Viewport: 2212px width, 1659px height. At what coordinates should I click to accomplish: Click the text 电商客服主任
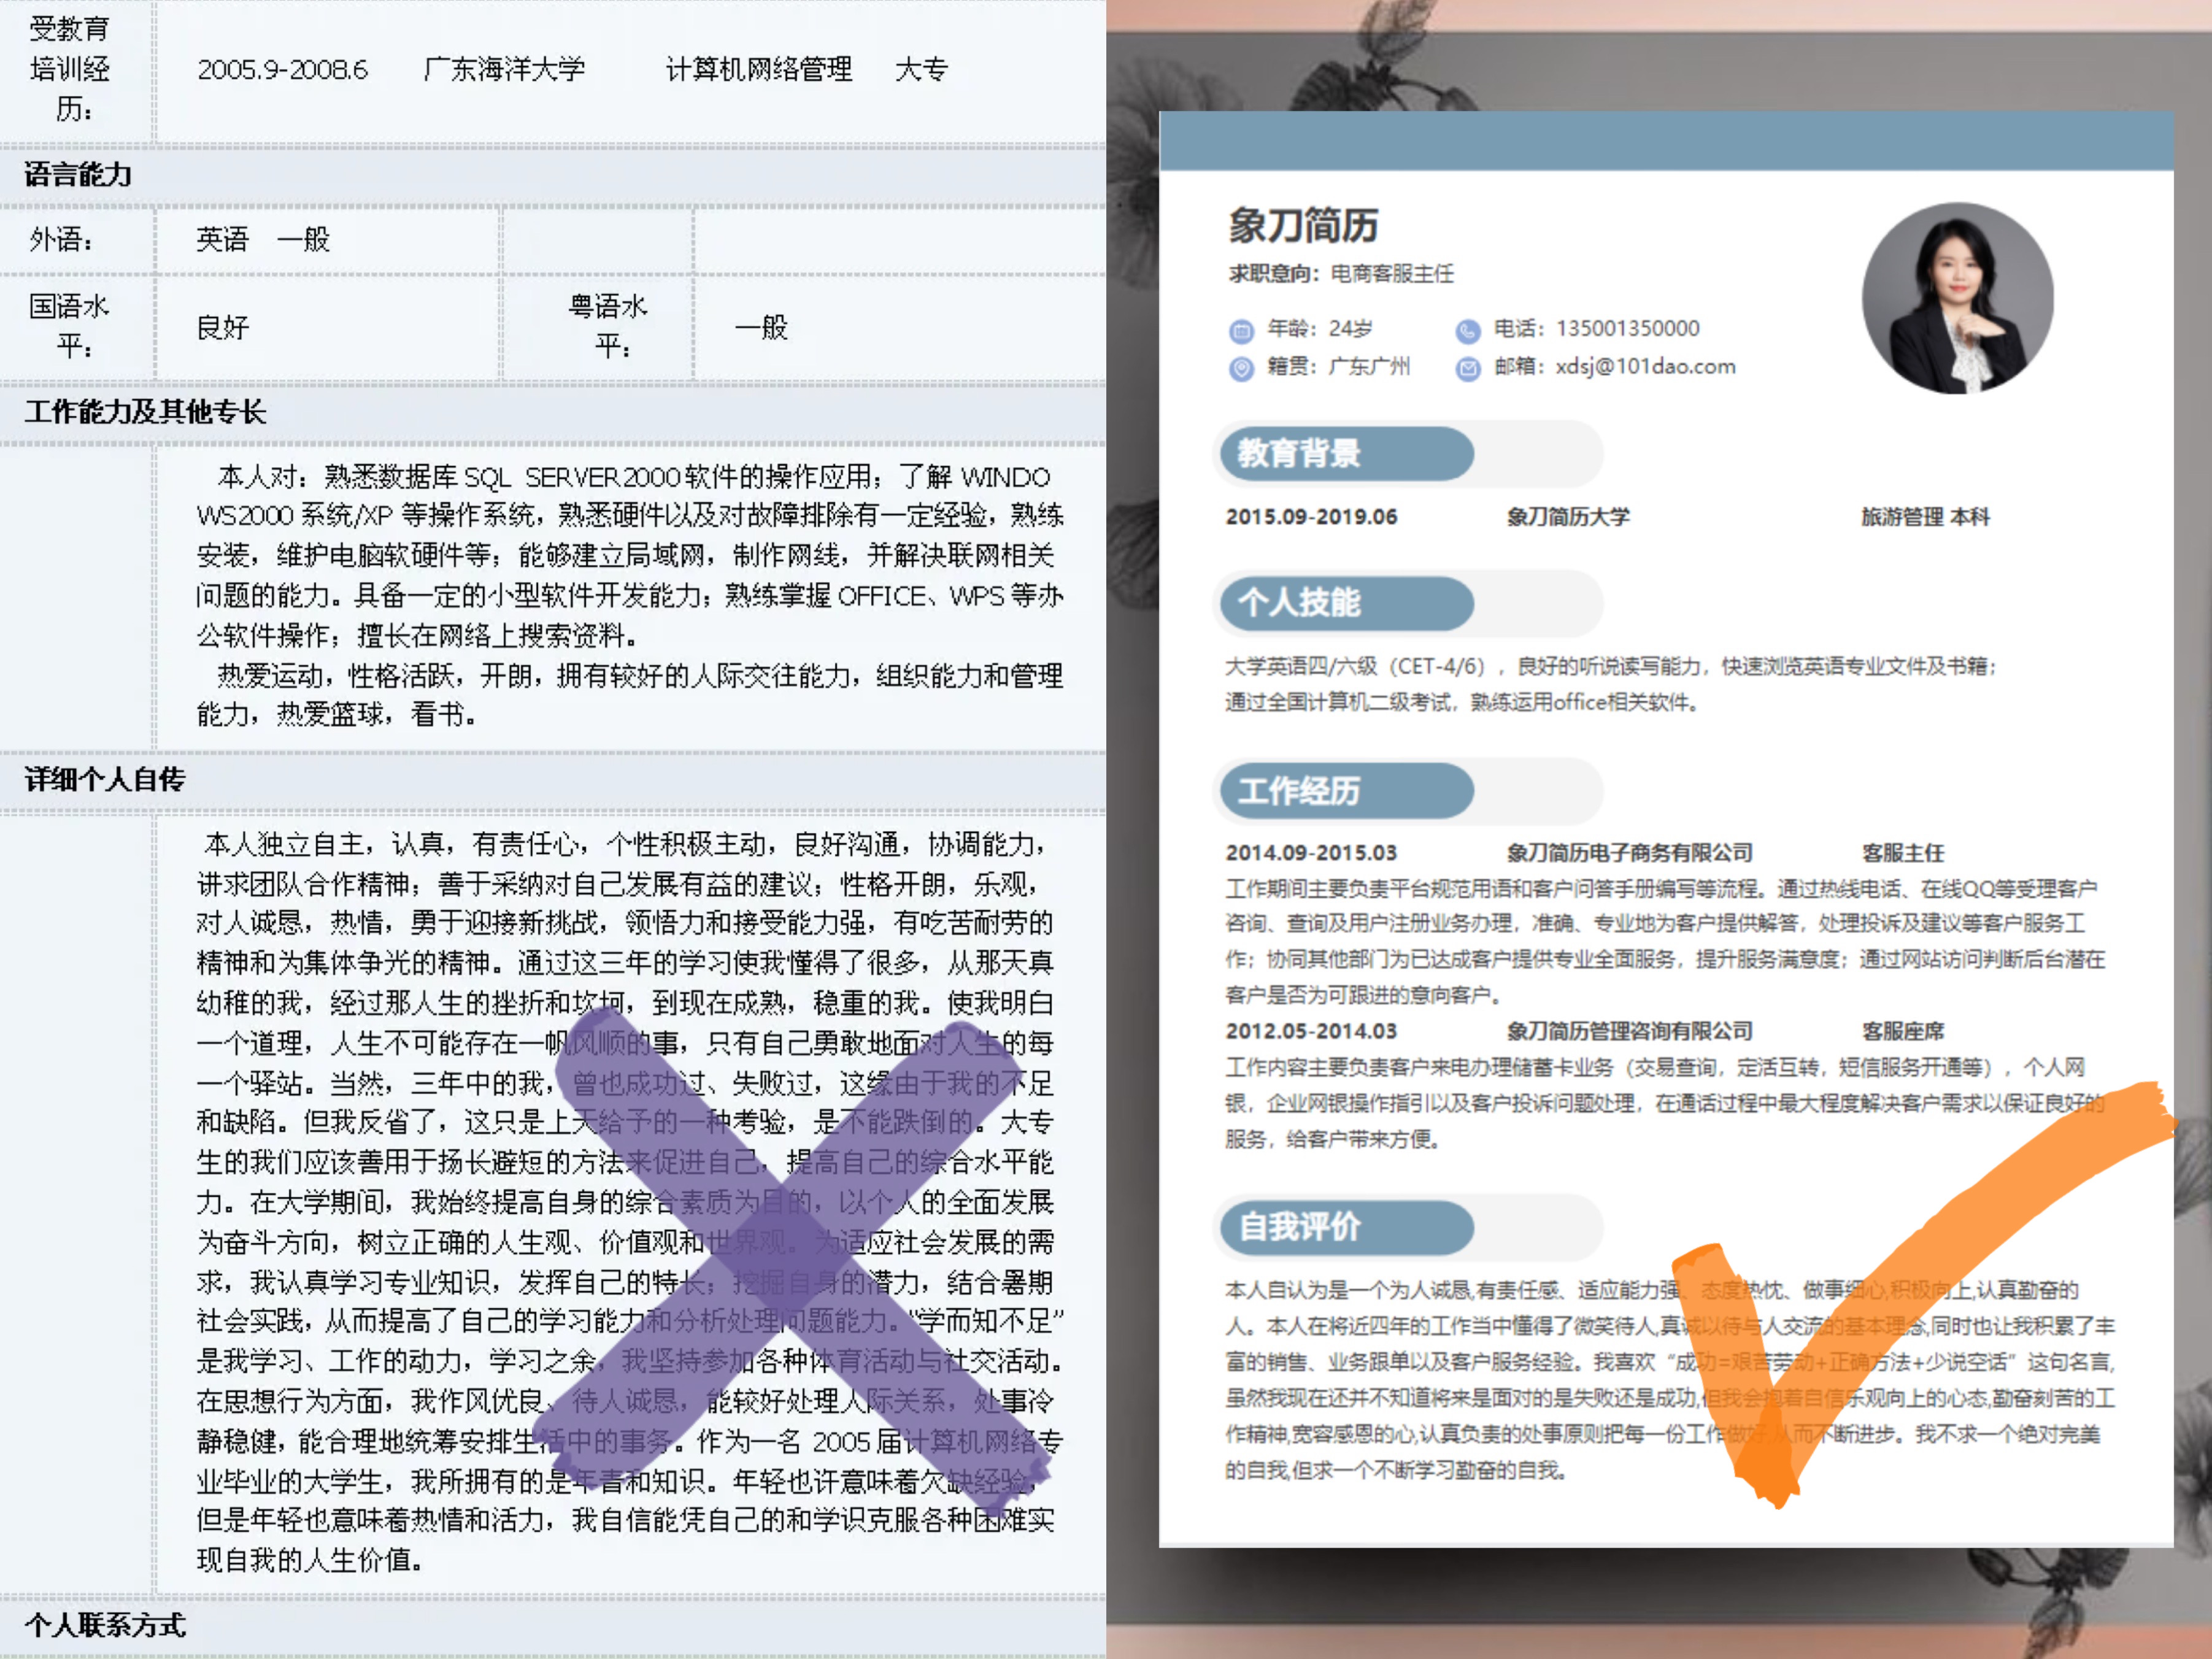[1392, 274]
